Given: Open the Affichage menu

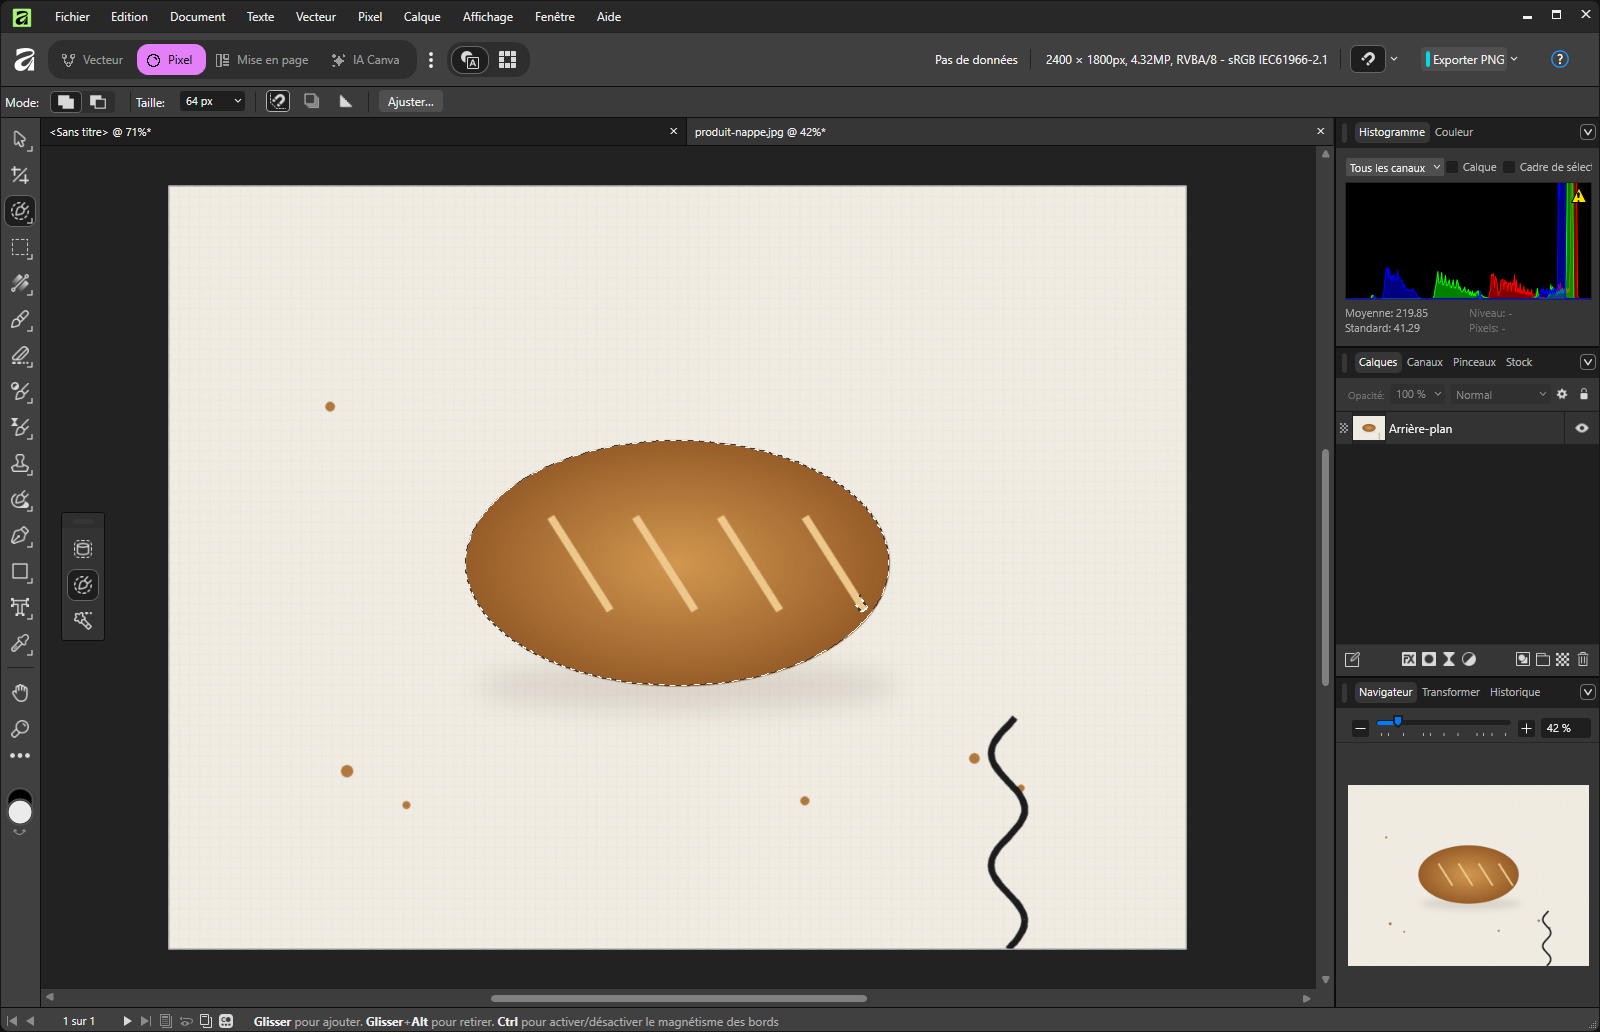Looking at the screenshot, I should (x=488, y=17).
